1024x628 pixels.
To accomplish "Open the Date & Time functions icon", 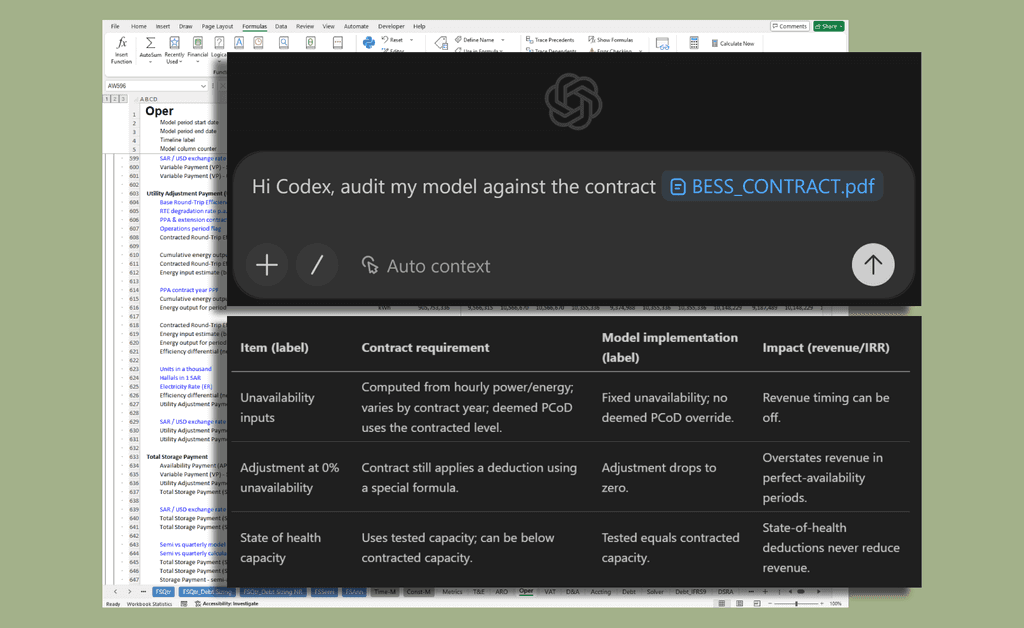I will click(x=259, y=43).
